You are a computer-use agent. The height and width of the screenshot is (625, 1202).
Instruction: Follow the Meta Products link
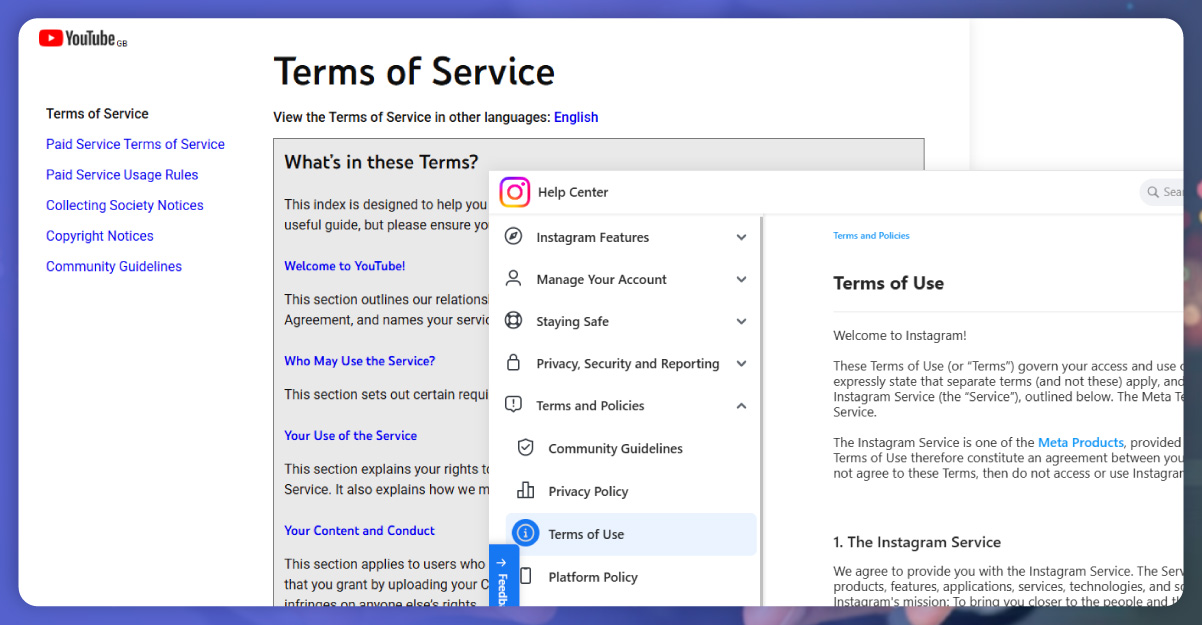click(x=1080, y=442)
